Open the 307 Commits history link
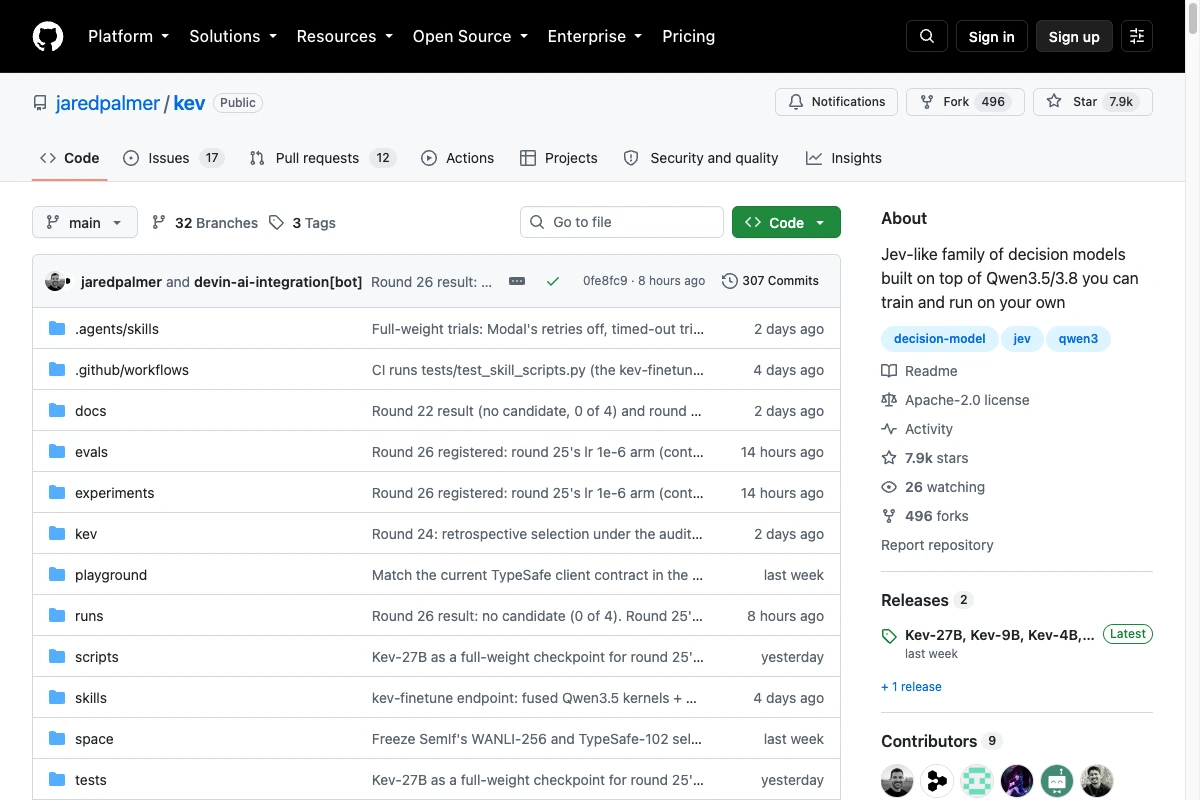This screenshot has width=1200, height=800. click(x=771, y=281)
